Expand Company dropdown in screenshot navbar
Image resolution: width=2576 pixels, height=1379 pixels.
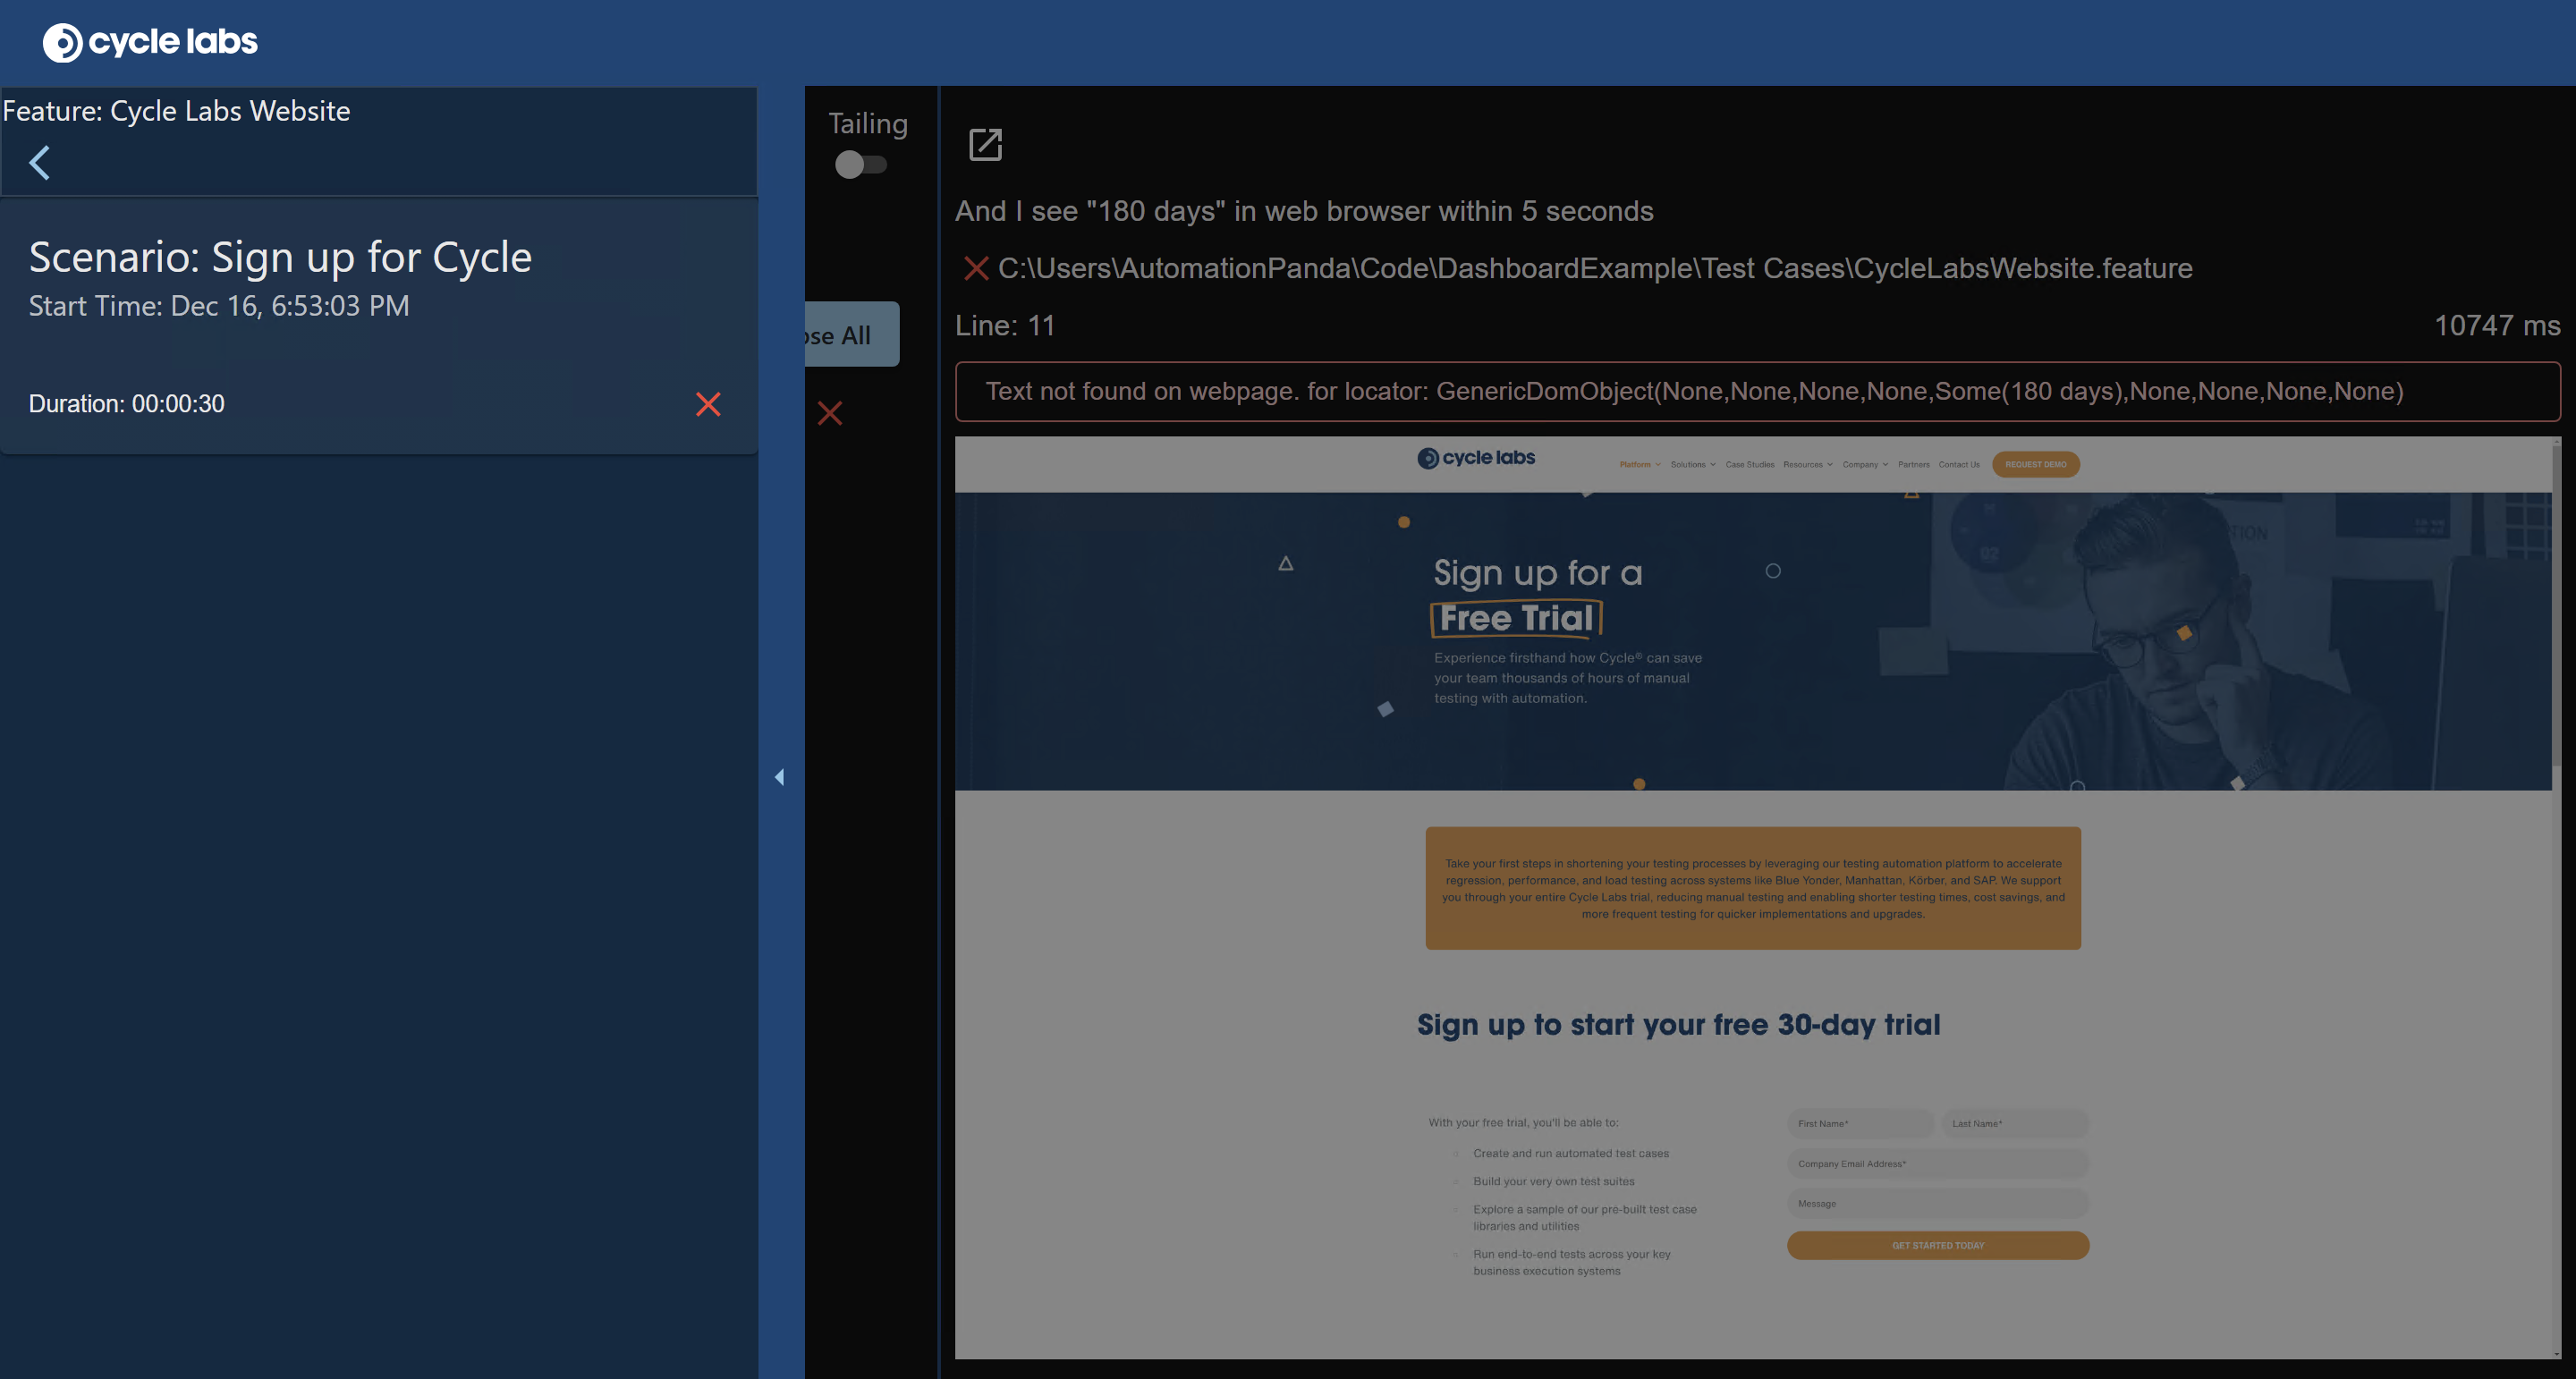pyautogui.click(x=1864, y=465)
